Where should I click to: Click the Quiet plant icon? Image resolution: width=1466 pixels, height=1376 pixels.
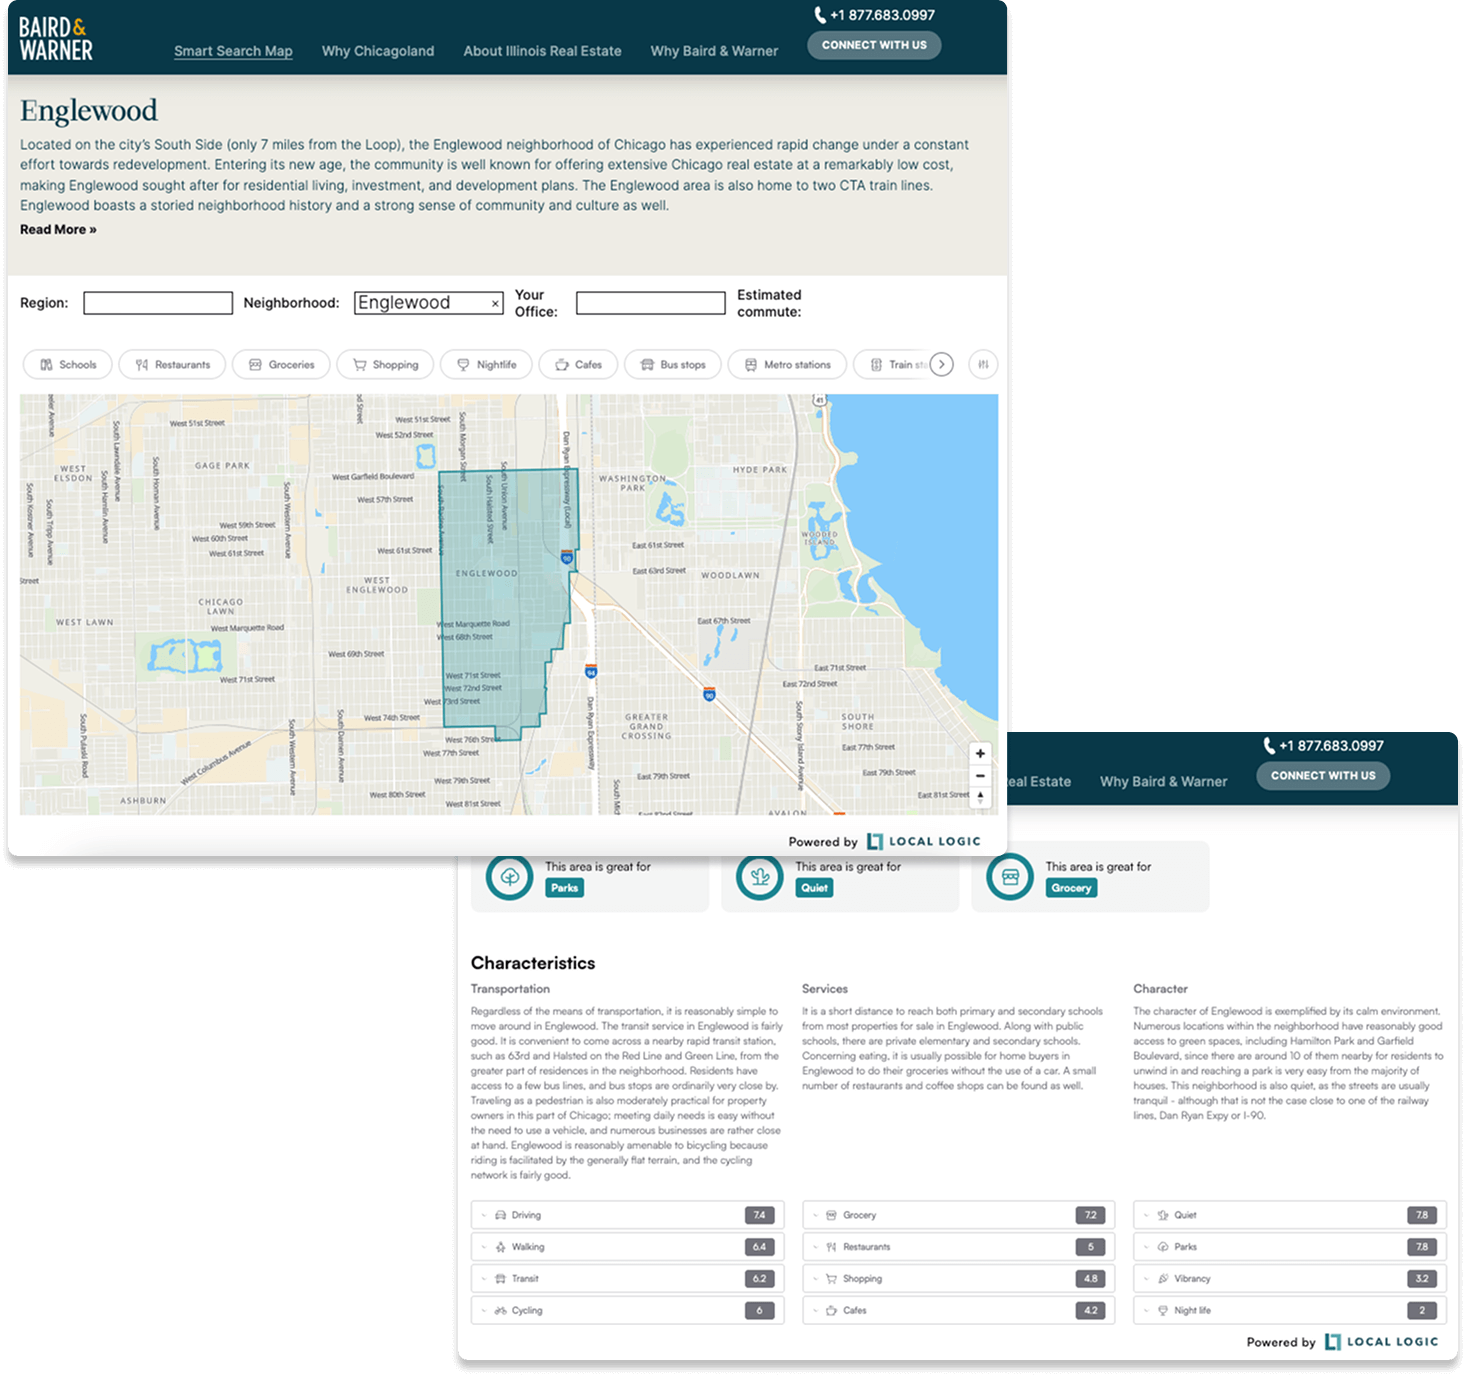760,877
